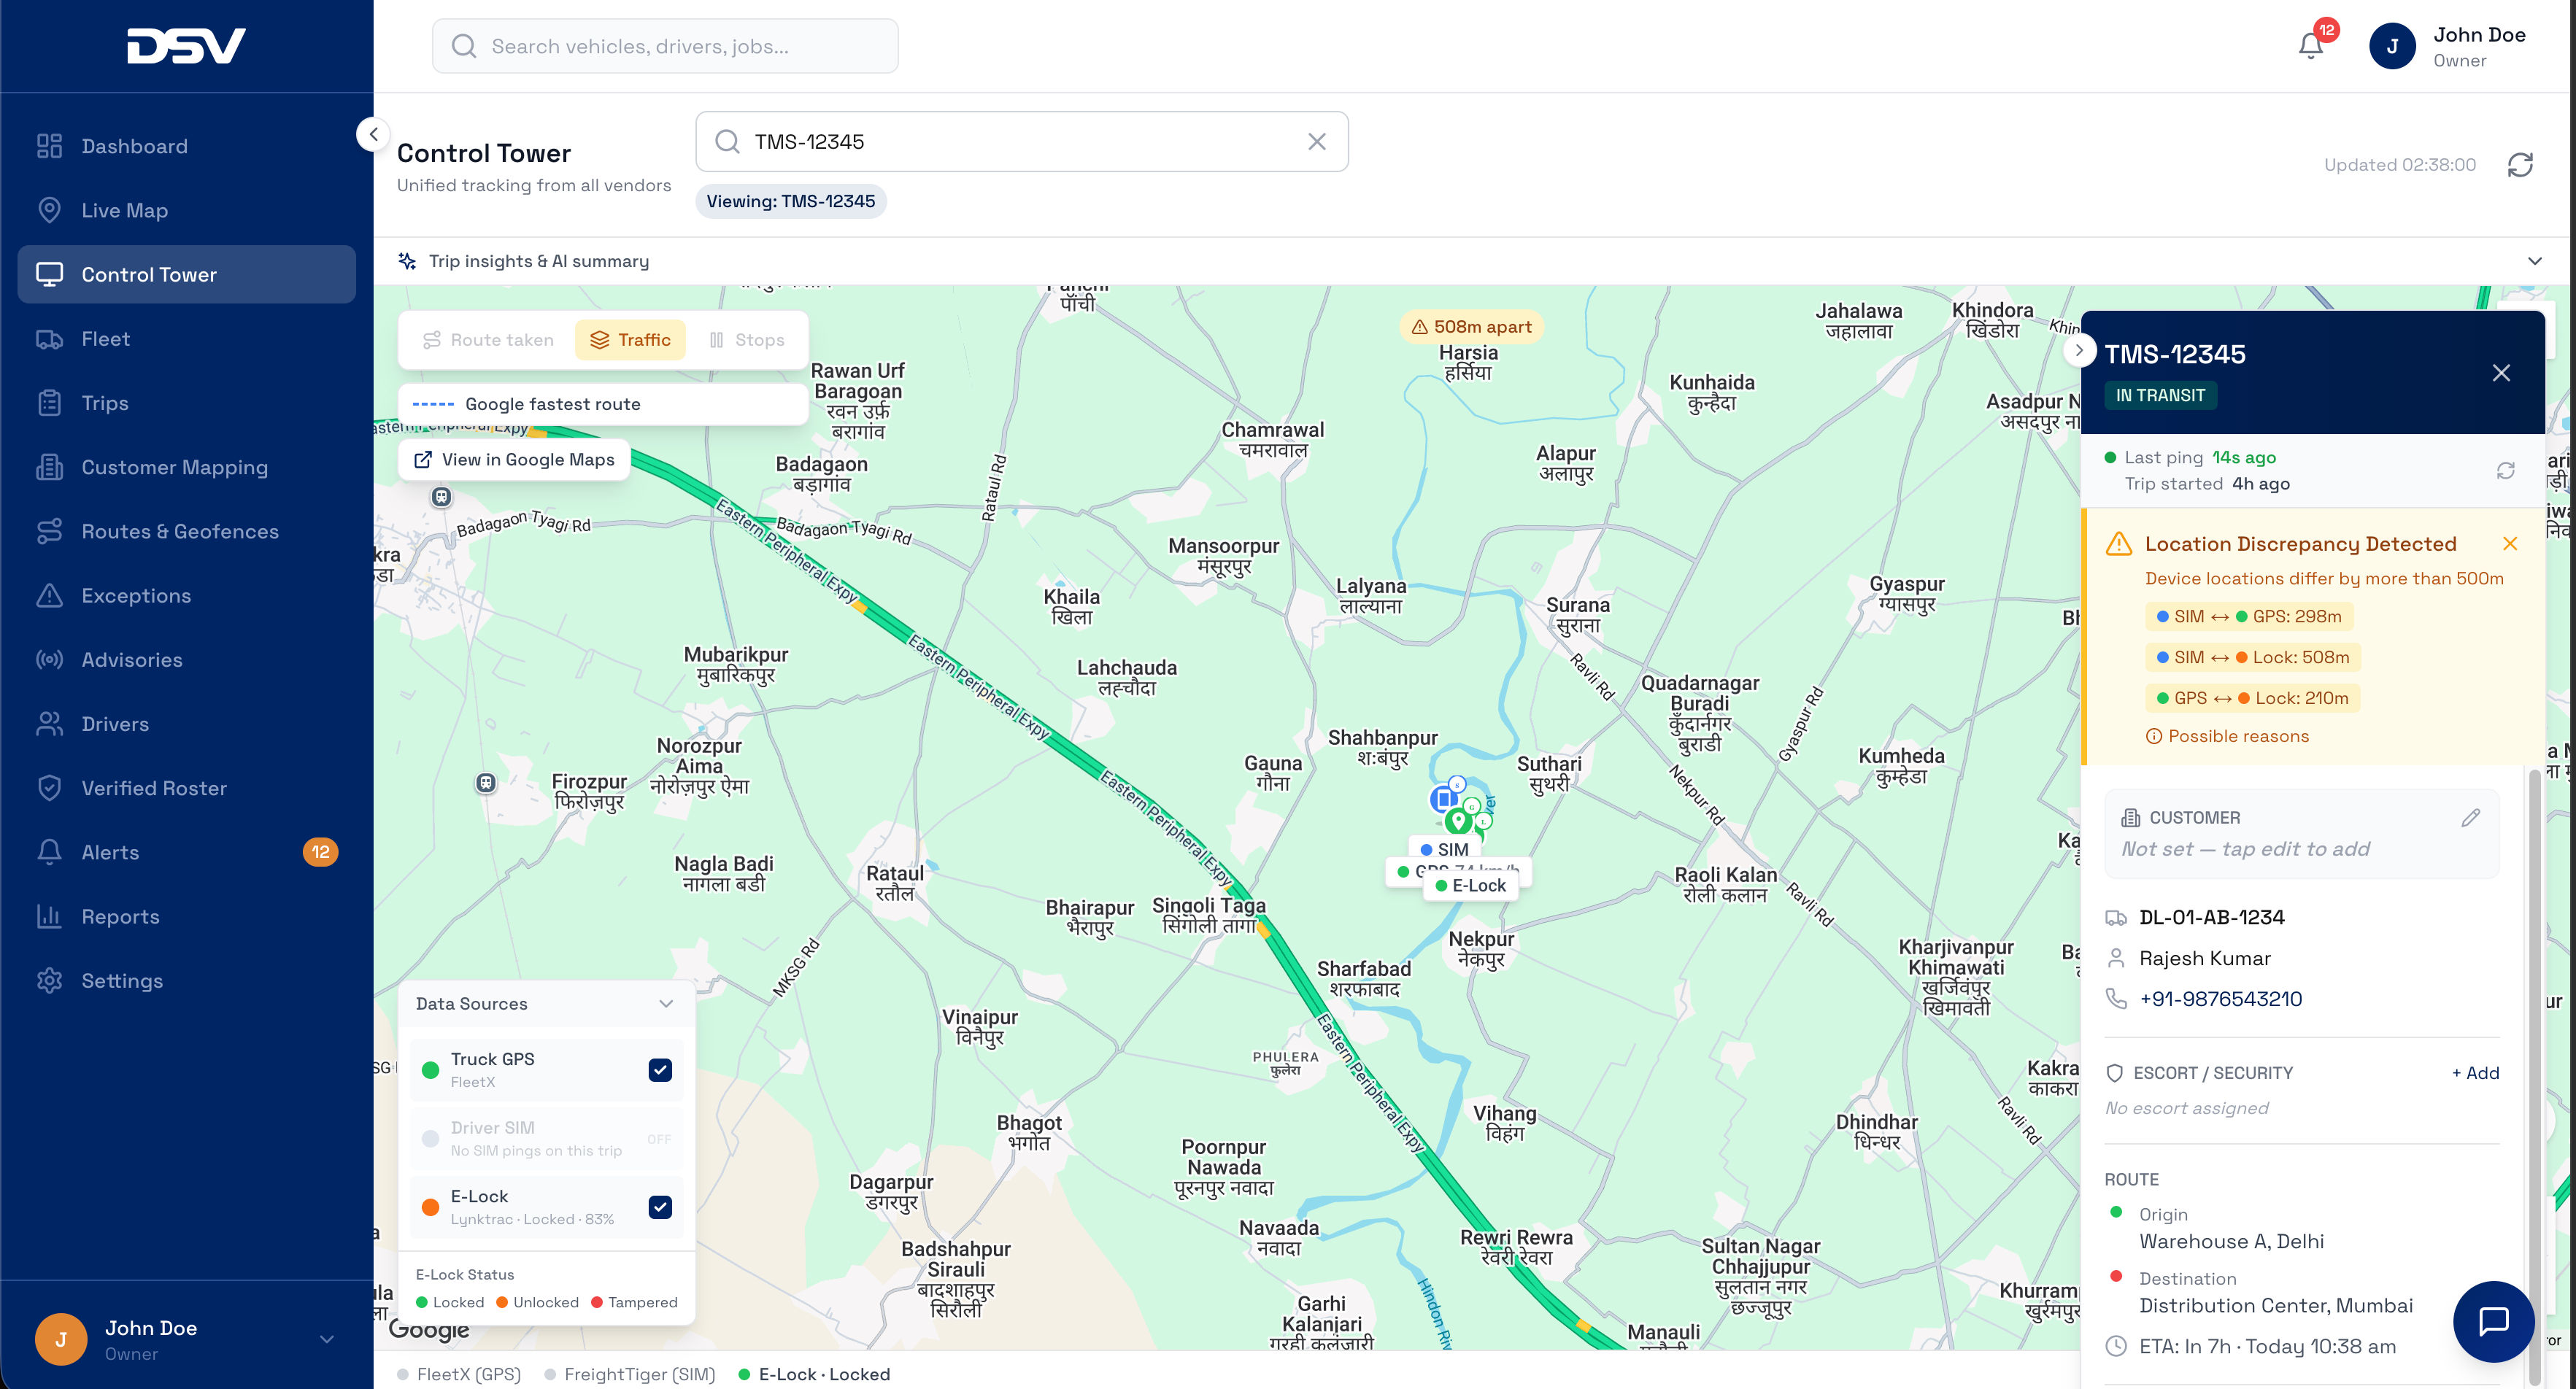Open Customer Mapping page
The height and width of the screenshot is (1389, 2576).
186,467
